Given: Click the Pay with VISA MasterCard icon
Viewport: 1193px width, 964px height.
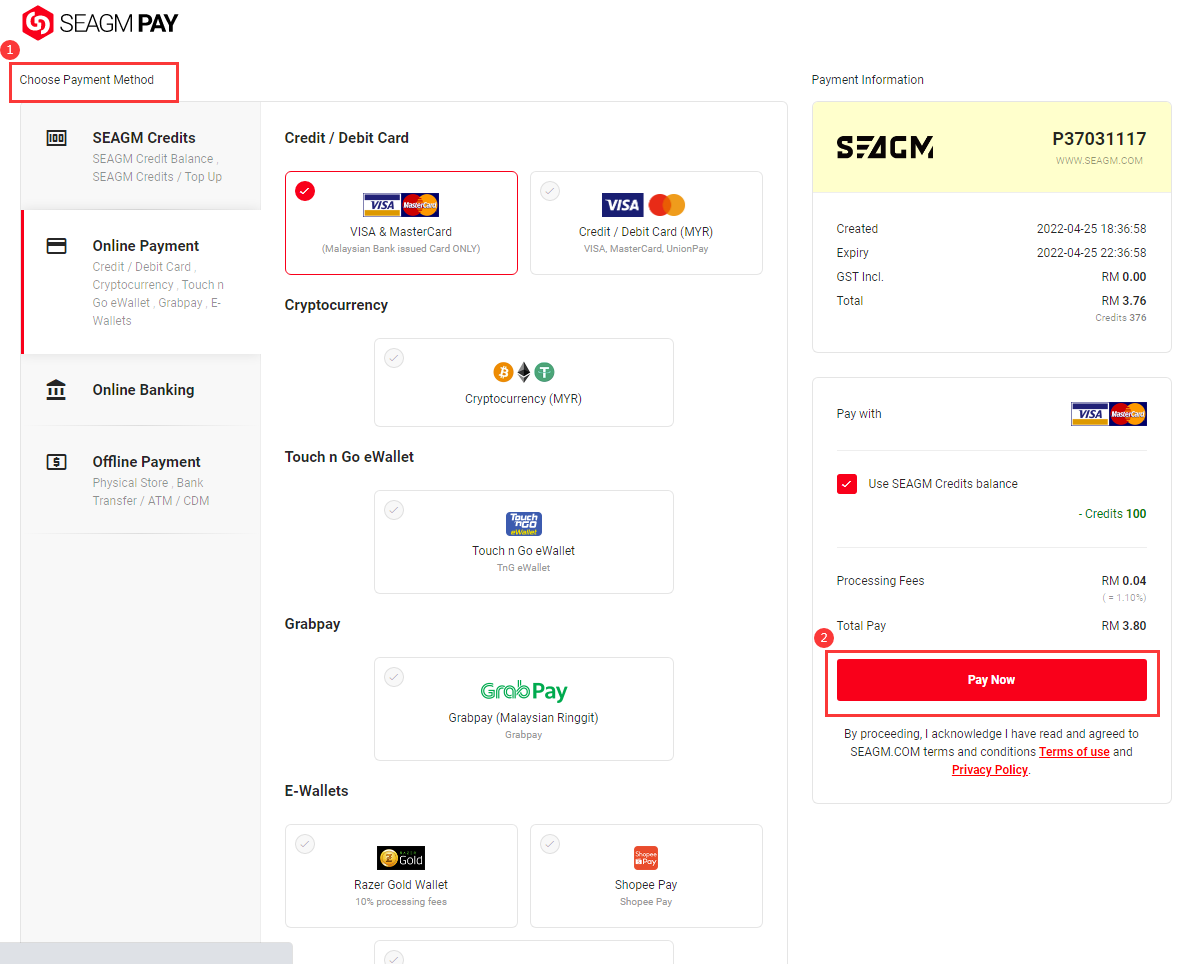Looking at the screenshot, I should [x=1109, y=414].
